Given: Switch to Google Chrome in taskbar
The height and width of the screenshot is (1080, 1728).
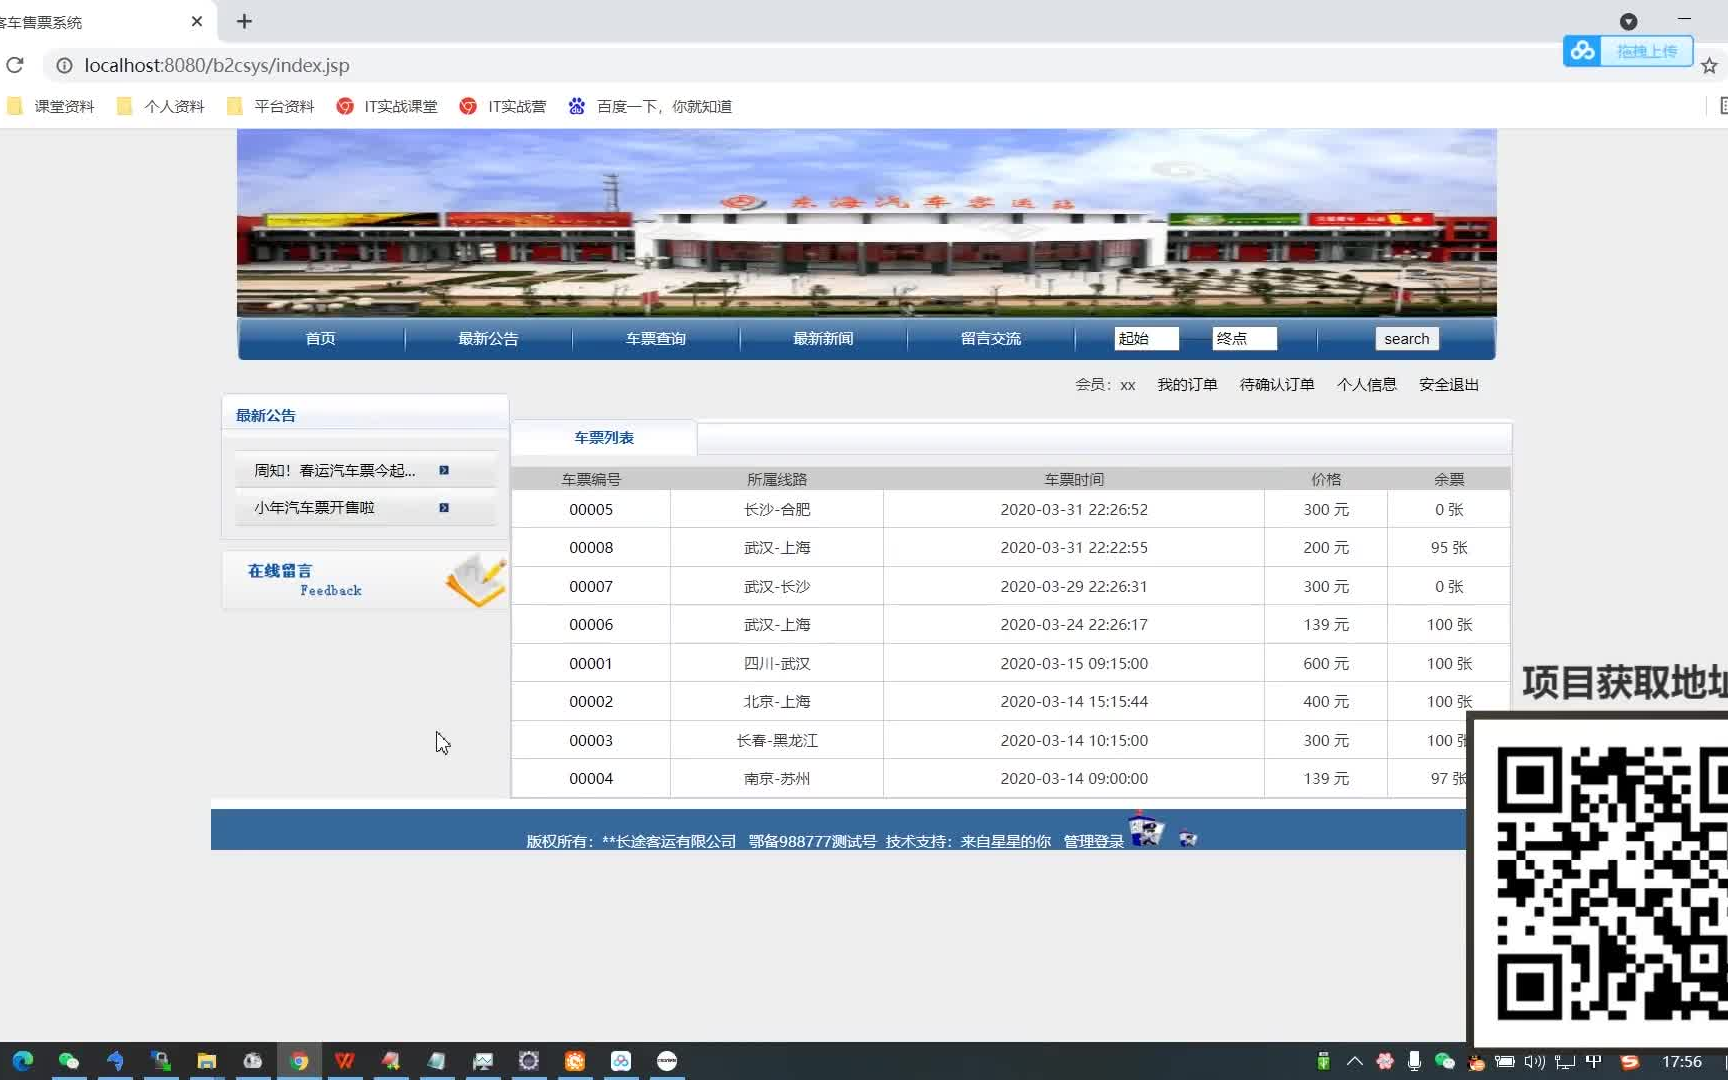Looking at the screenshot, I should point(299,1061).
